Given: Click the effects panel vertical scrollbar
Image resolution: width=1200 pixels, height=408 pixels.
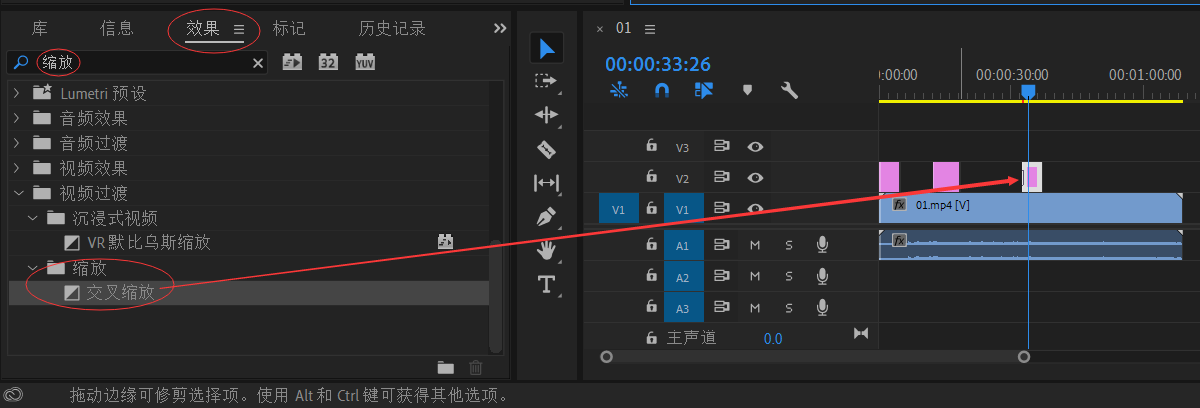Looking at the screenshot, I should click(495, 295).
